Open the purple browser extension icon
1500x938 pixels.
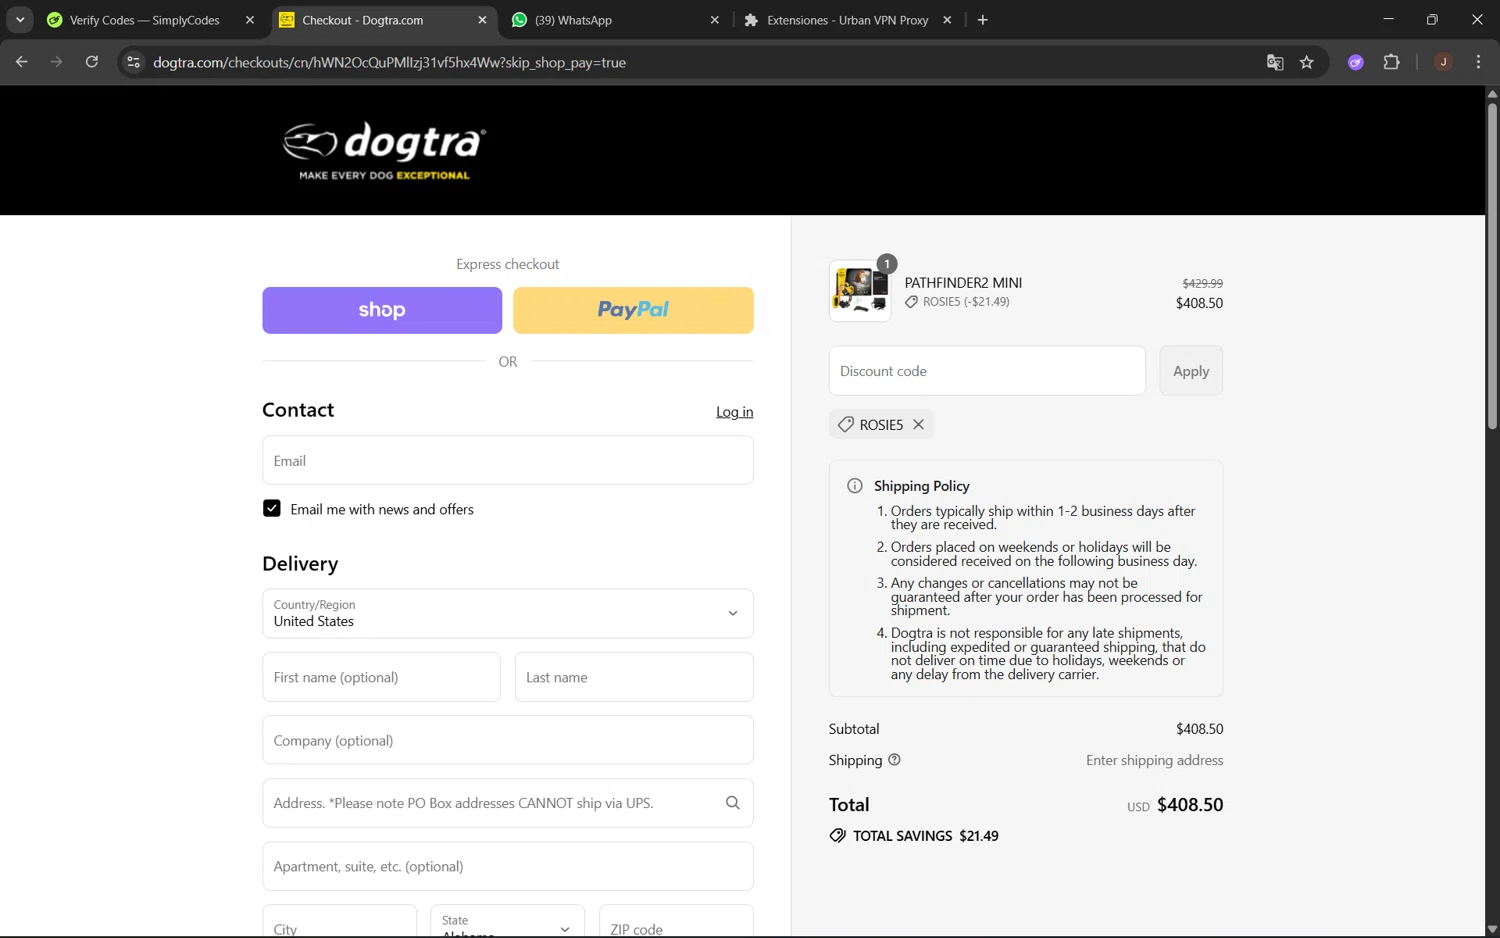click(x=1356, y=62)
